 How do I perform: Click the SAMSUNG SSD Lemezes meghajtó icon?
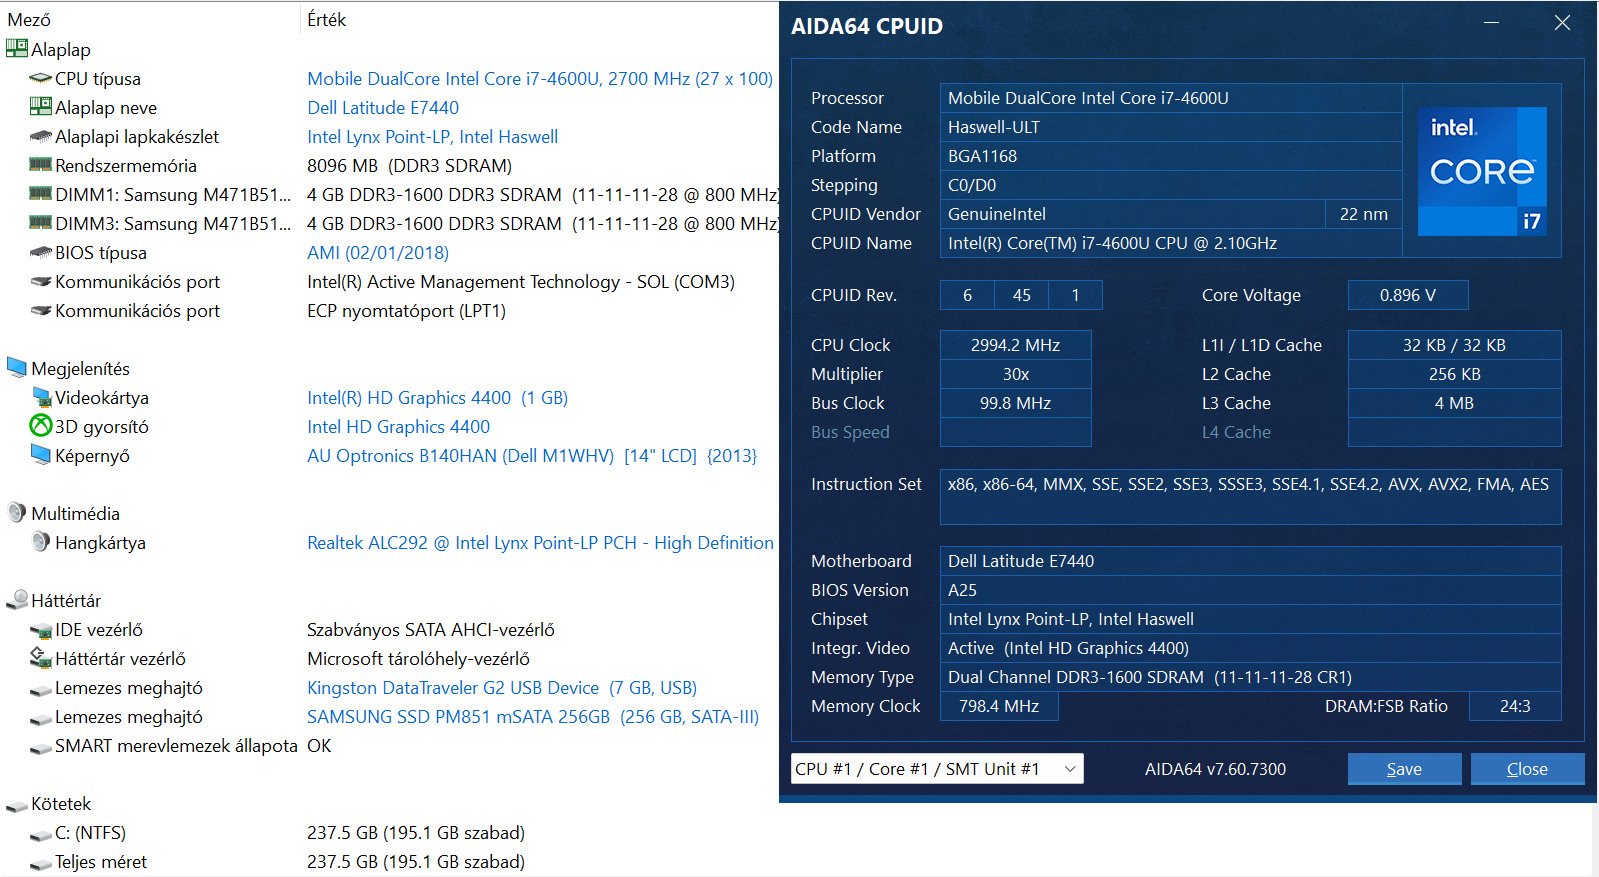point(41,718)
